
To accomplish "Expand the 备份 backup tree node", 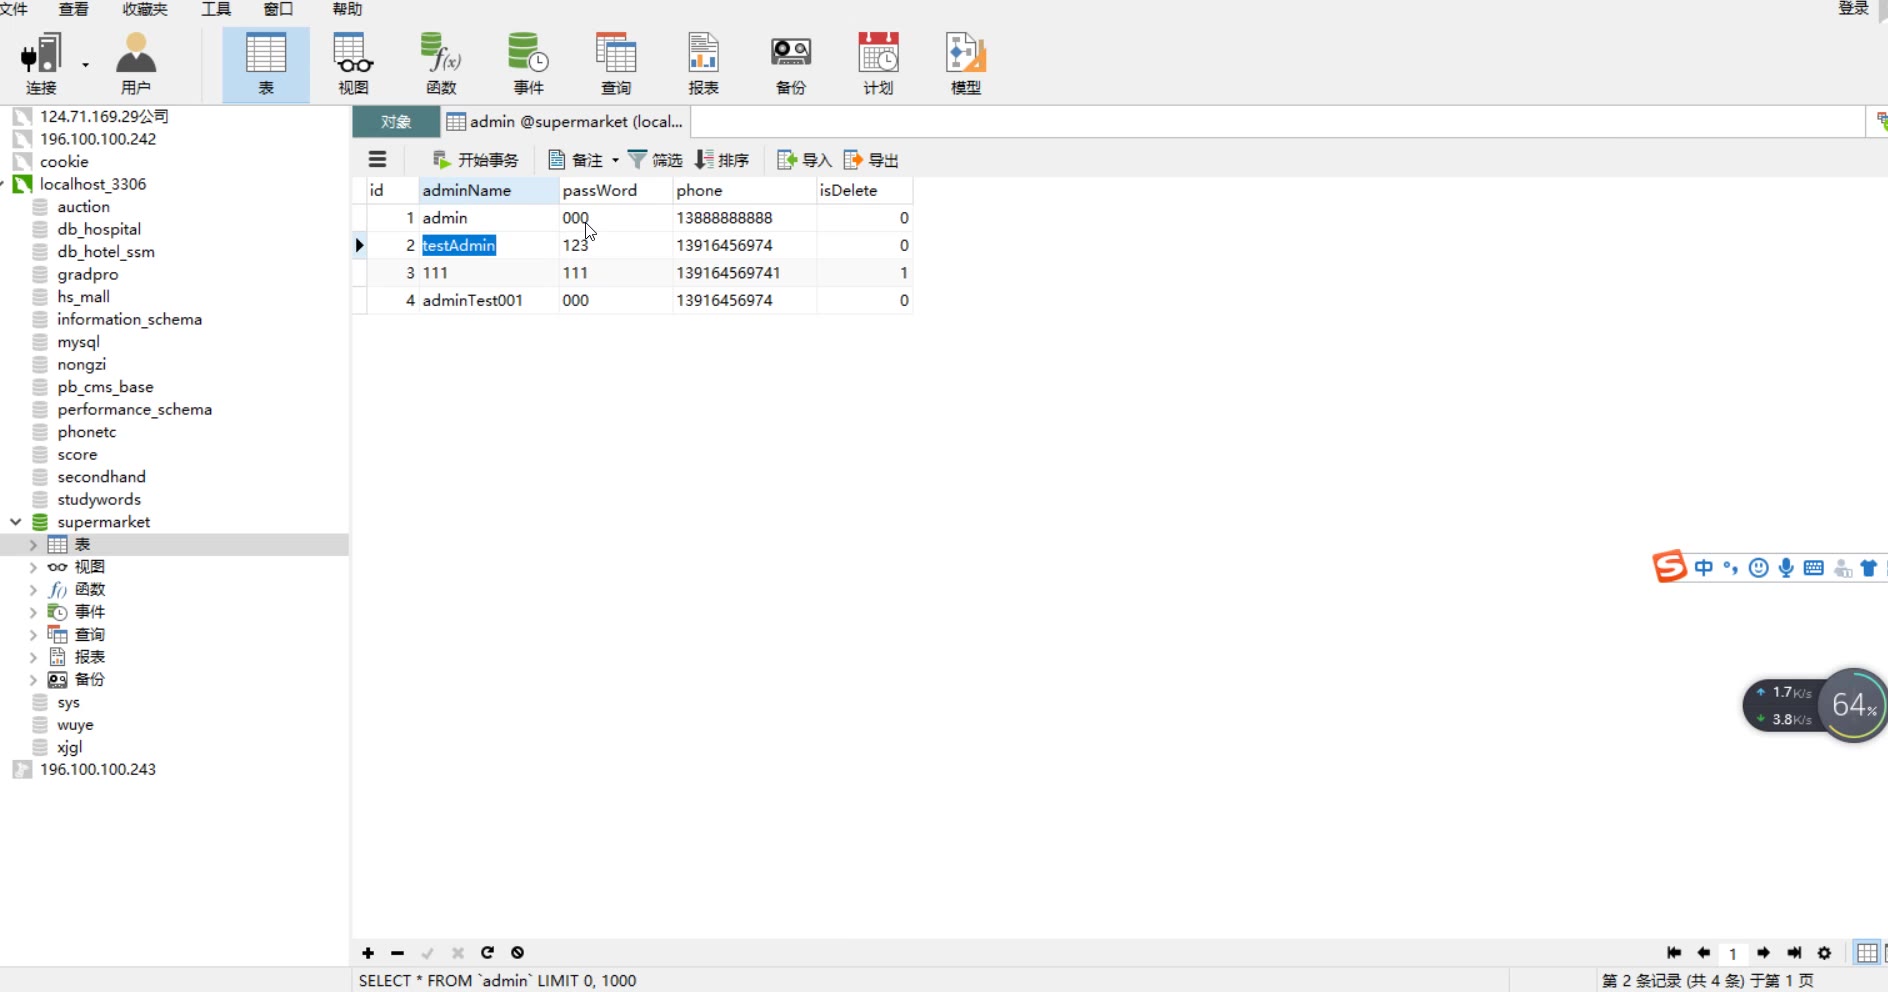I will coord(33,680).
